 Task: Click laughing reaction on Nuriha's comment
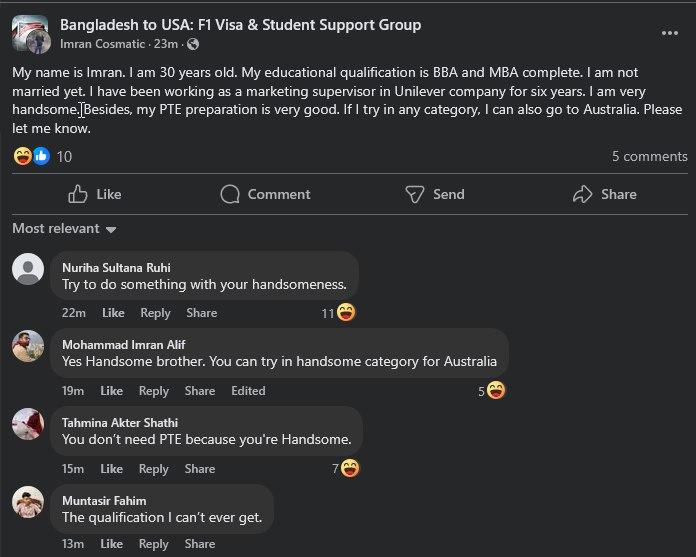(x=346, y=313)
